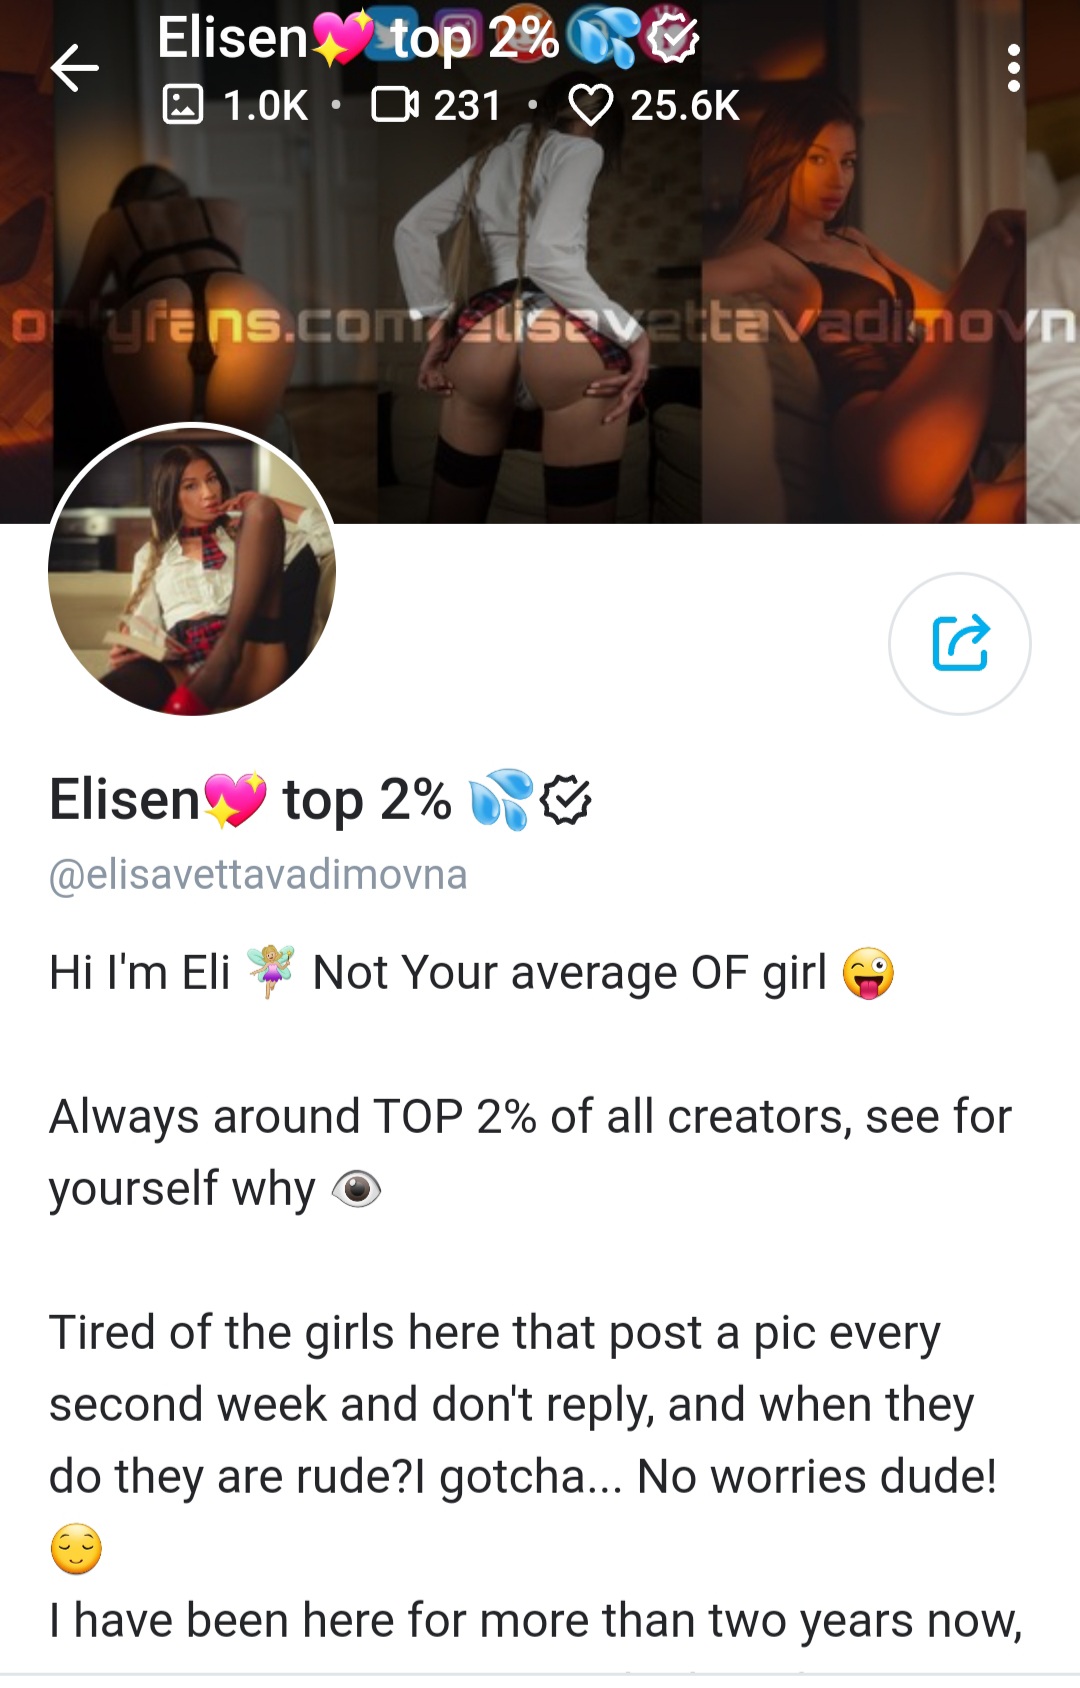The width and height of the screenshot is (1080, 1688).
Task: Tap the 'Always around TOP 2%' bio paragraph
Action: pyautogui.click(x=530, y=1152)
